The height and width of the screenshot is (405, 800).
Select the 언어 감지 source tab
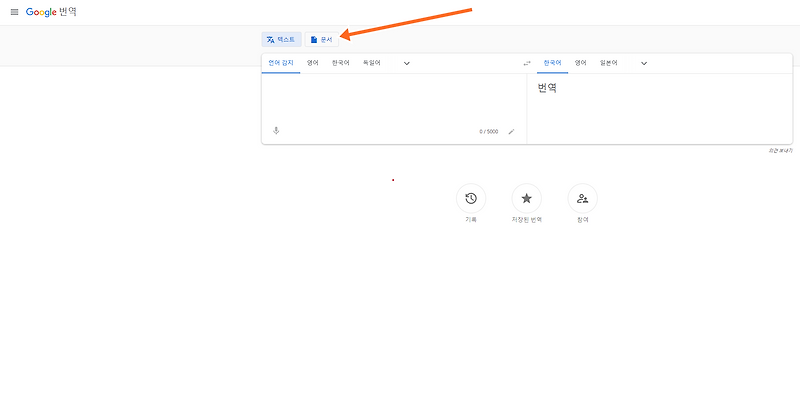(x=281, y=63)
